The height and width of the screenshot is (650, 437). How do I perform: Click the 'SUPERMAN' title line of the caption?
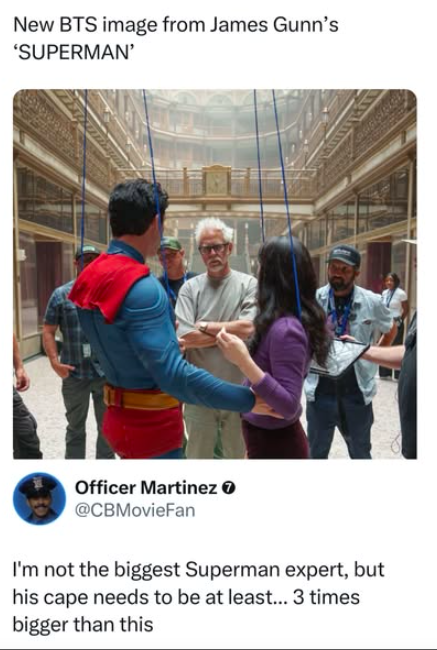point(73,53)
